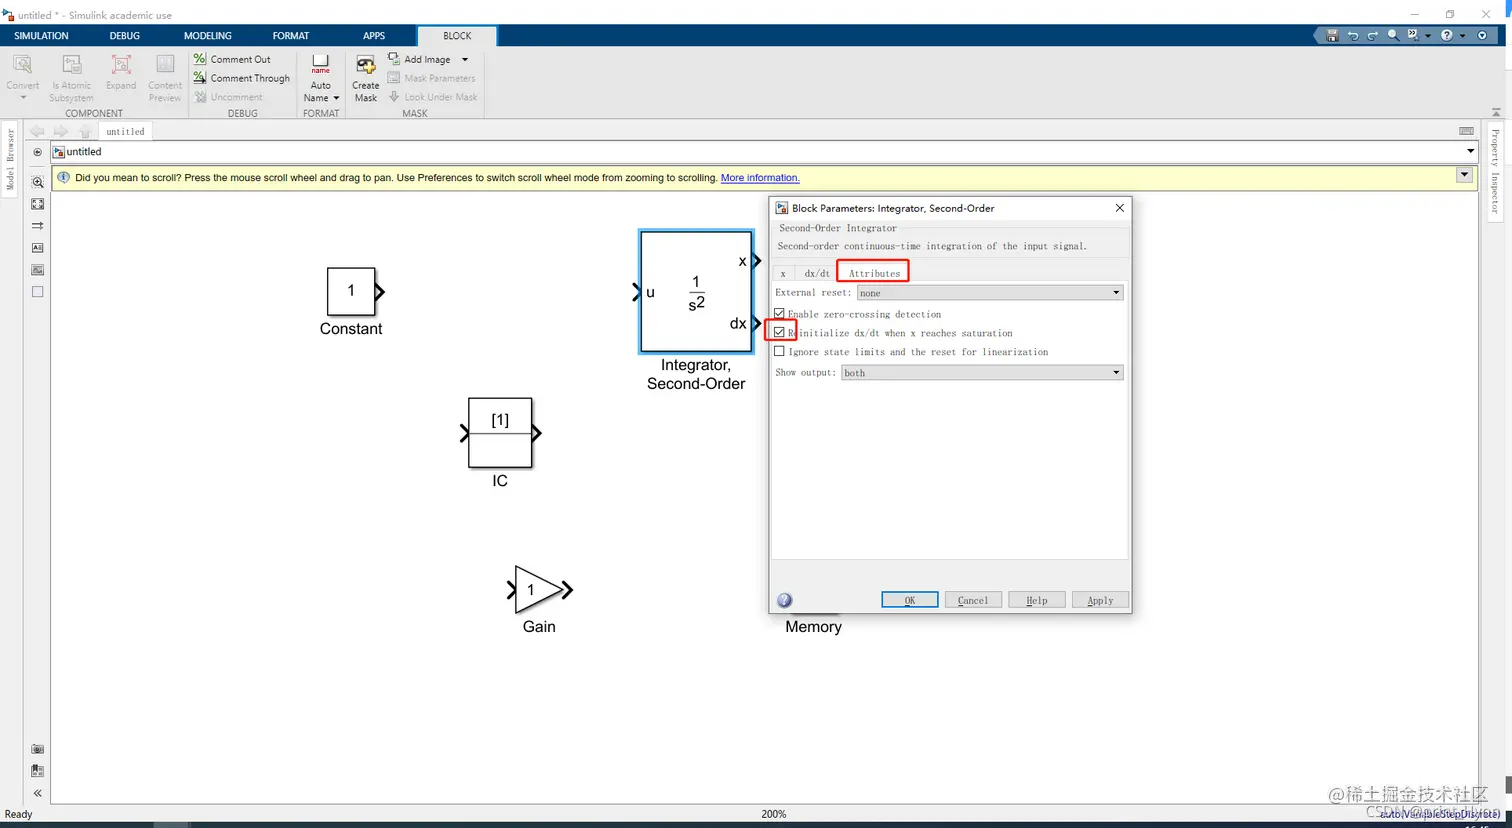This screenshot has height=828, width=1512.
Task: Click the Help question mark icon
Action: pos(1446,35)
